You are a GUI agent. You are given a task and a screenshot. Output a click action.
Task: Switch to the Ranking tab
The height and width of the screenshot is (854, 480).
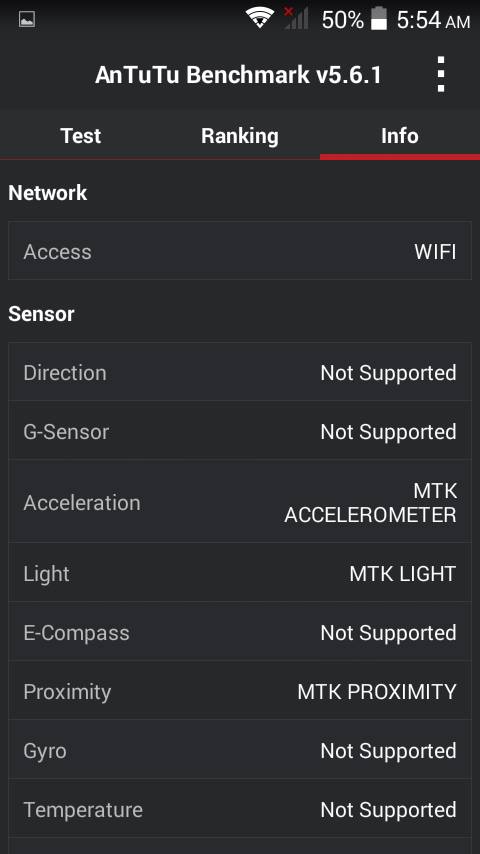(240, 136)
